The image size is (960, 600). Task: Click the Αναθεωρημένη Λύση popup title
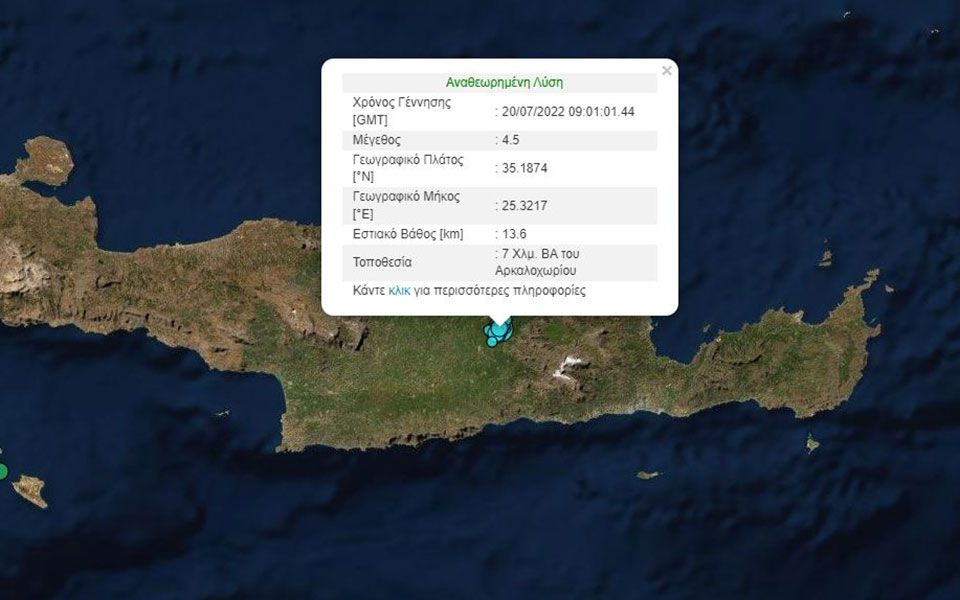[505, 81]
